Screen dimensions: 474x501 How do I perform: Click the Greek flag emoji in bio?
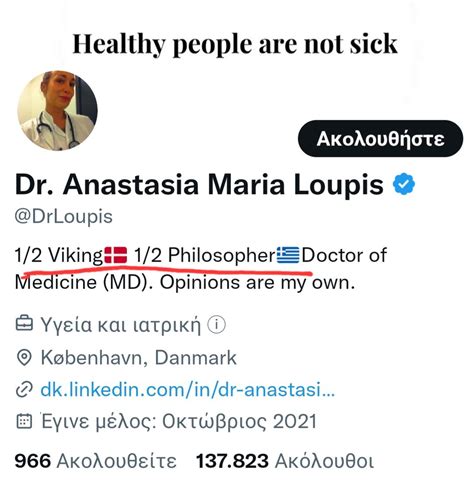(288, 255)
